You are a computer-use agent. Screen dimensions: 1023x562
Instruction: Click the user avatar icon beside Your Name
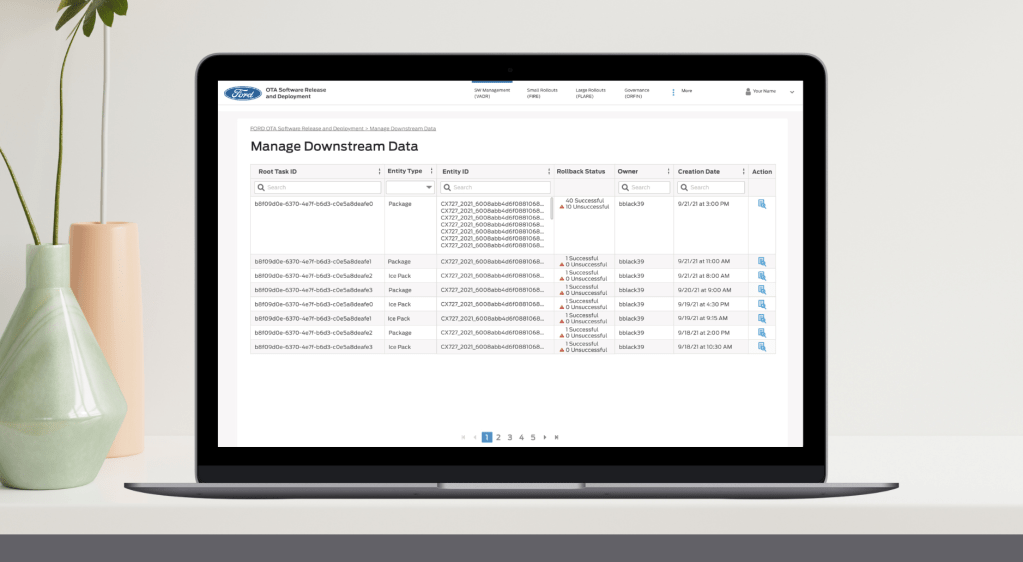click(748, 91)
